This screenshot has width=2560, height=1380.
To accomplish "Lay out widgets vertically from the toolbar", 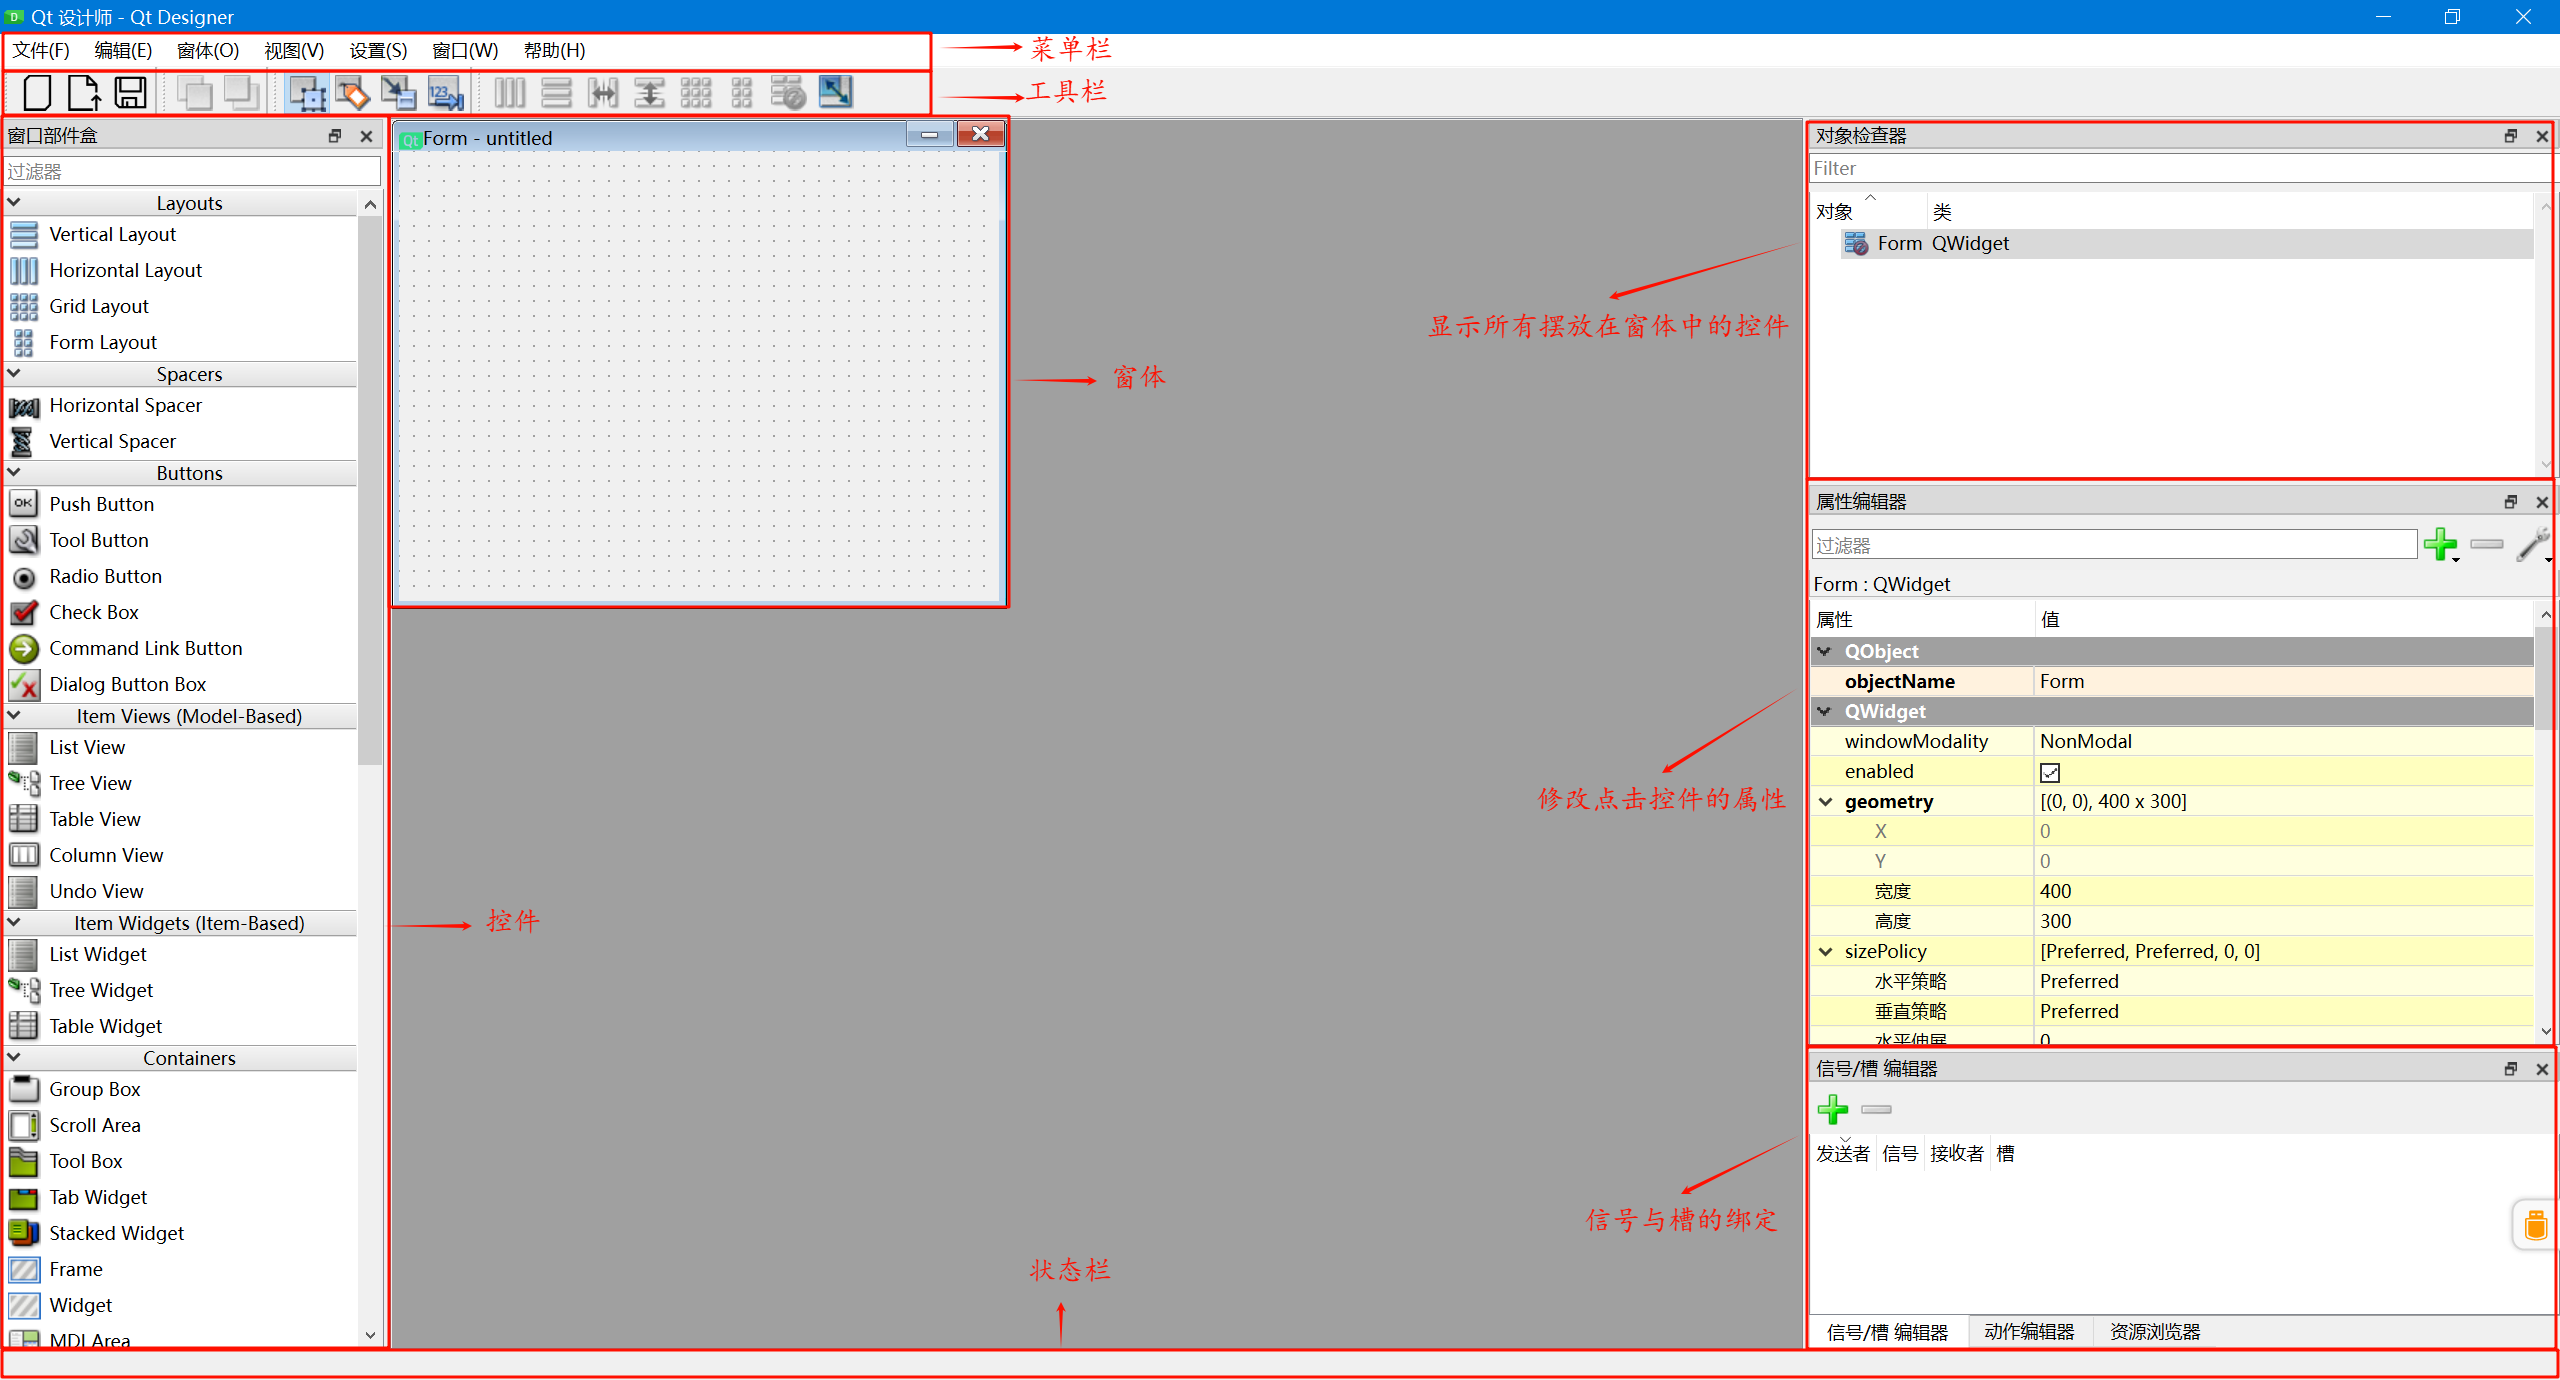I will (558, 93).
